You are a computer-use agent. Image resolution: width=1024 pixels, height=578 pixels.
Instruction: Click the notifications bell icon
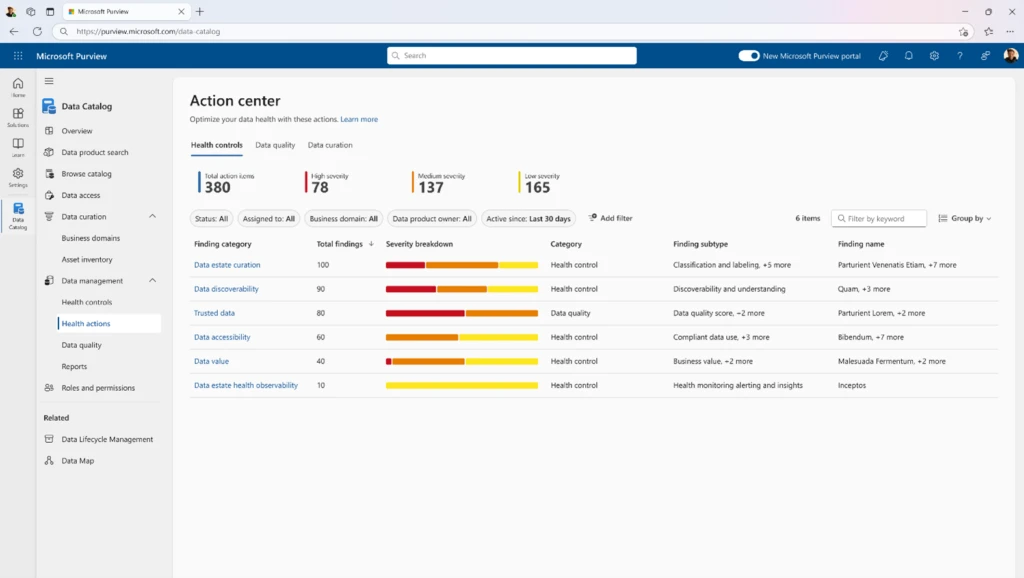pos(908,56)
